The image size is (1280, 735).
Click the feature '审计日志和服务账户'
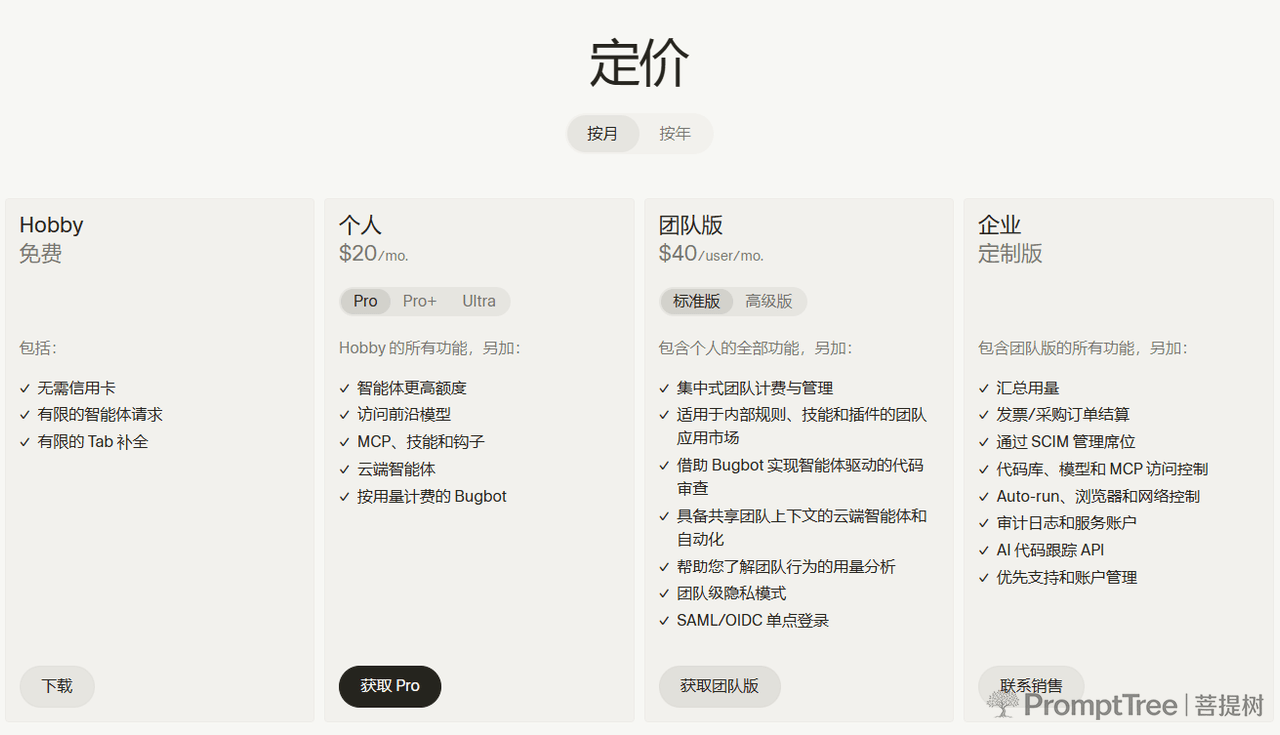pyautogui.click(x=1066, y=522)
